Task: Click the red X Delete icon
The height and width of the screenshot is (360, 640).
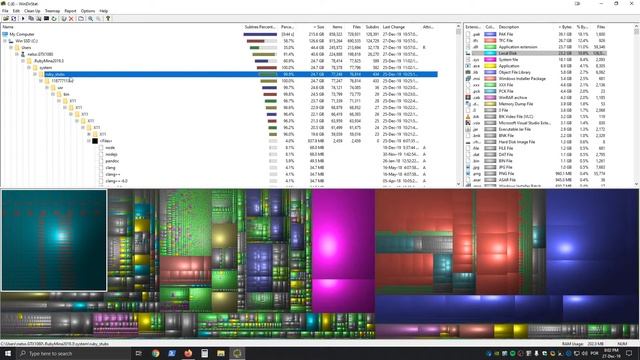Action: click(x=71, y=18)
